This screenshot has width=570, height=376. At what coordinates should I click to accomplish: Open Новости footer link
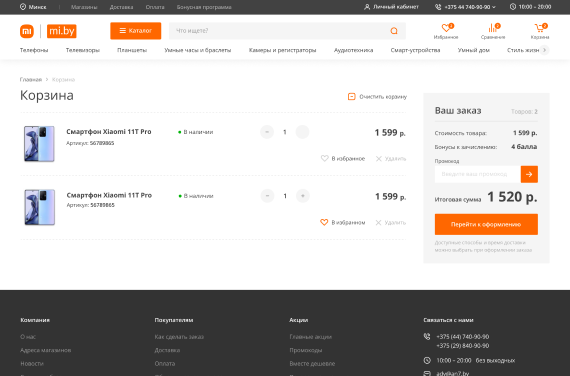[32, 364]
